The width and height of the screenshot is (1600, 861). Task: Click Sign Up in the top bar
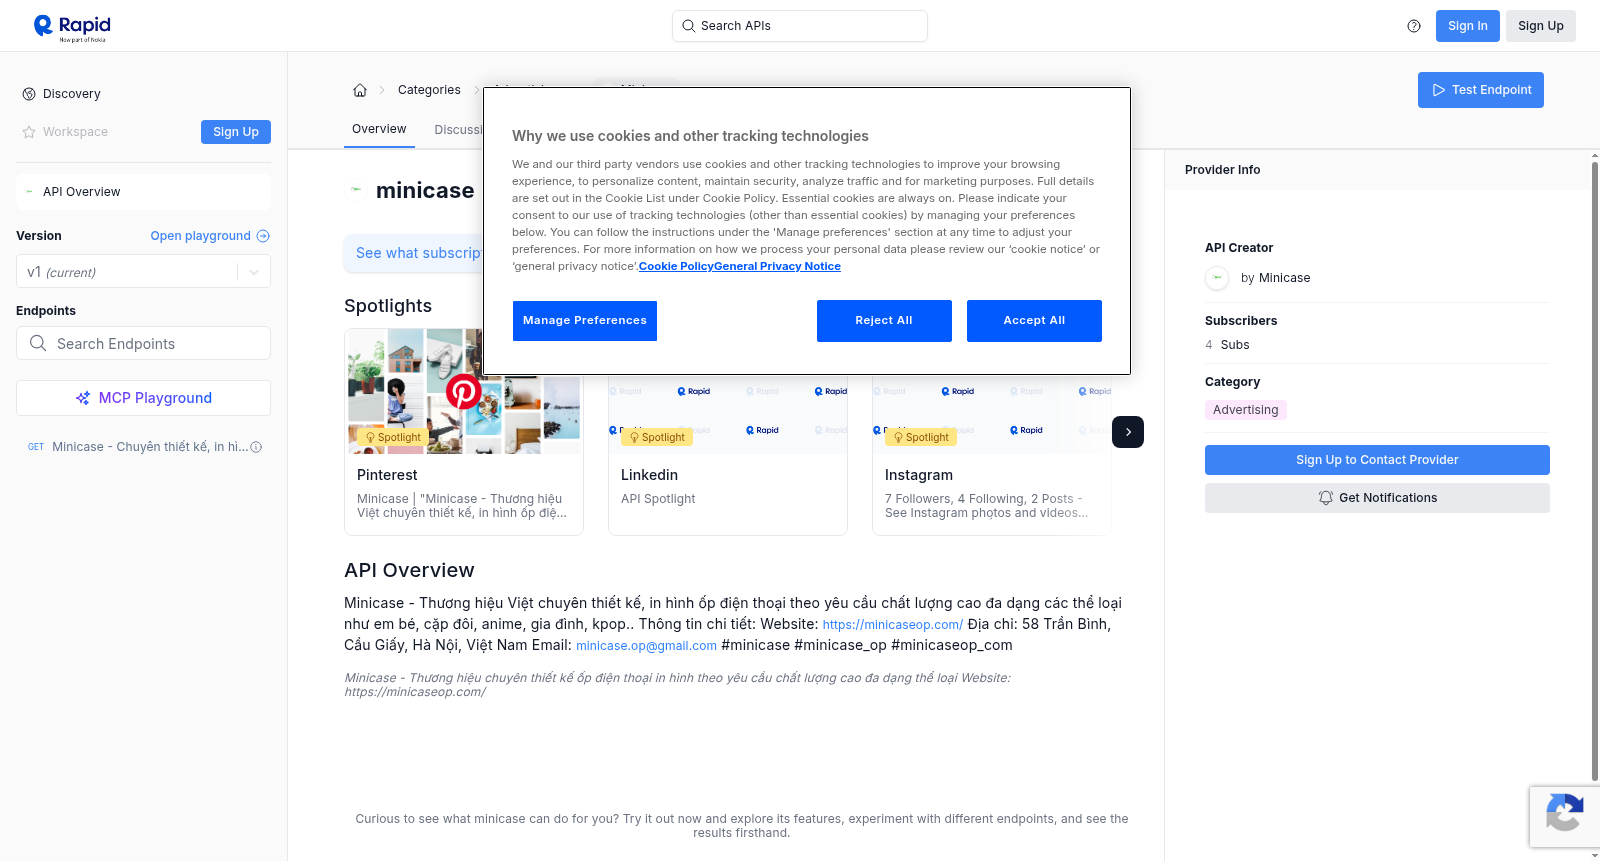click(1541, 26)
